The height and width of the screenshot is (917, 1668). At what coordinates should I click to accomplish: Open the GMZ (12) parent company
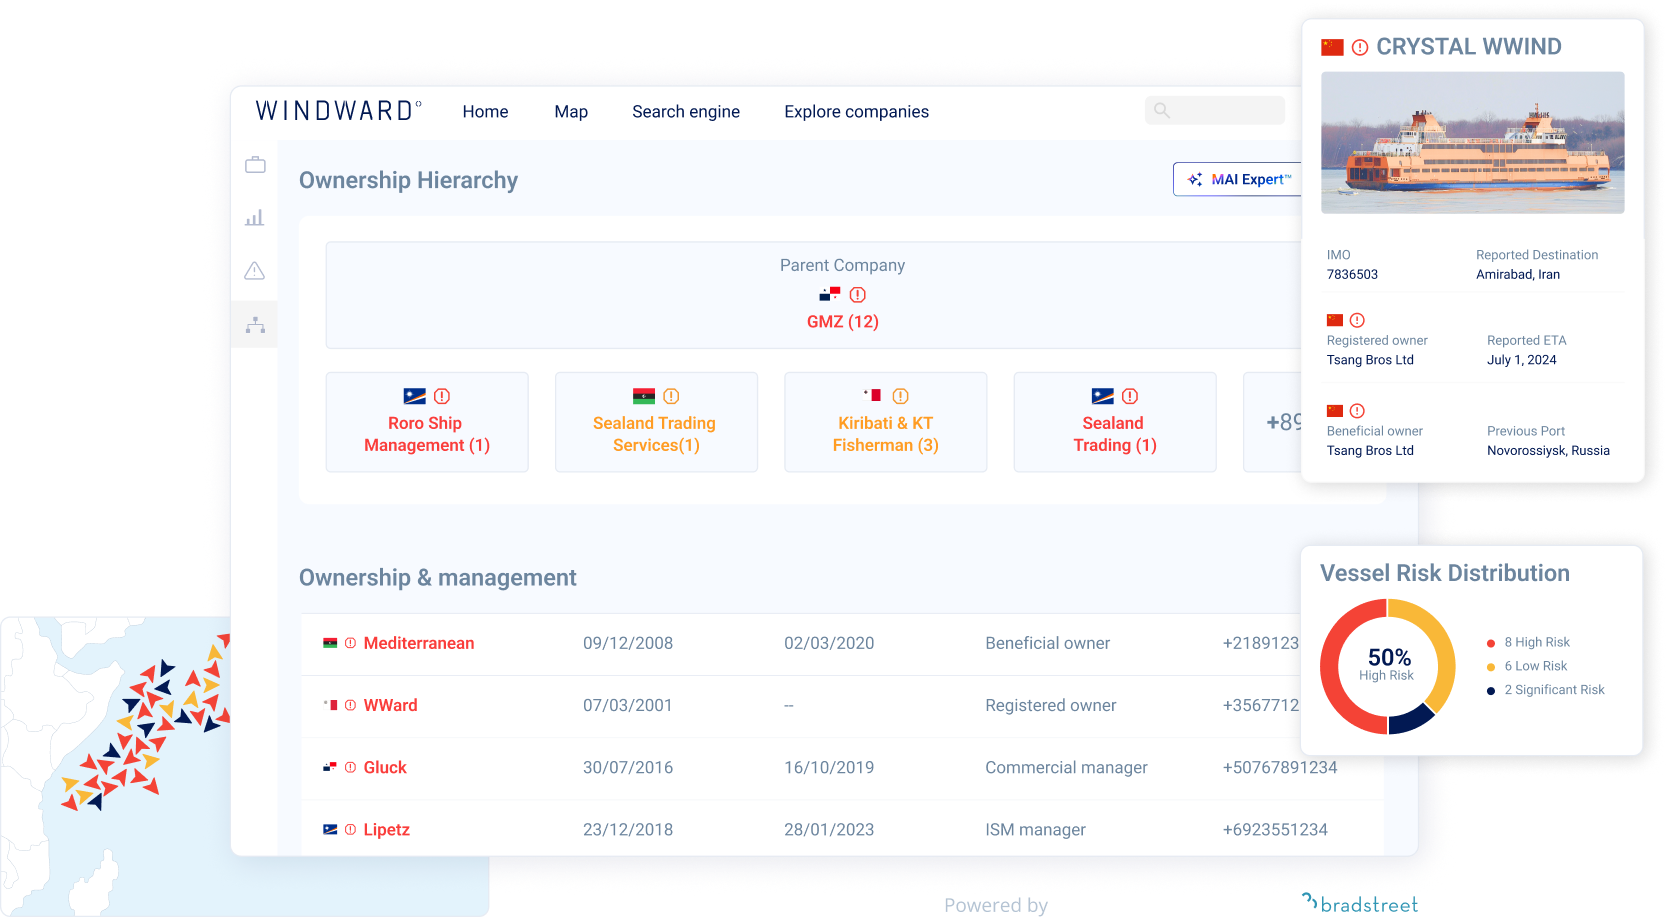(843, 322)
